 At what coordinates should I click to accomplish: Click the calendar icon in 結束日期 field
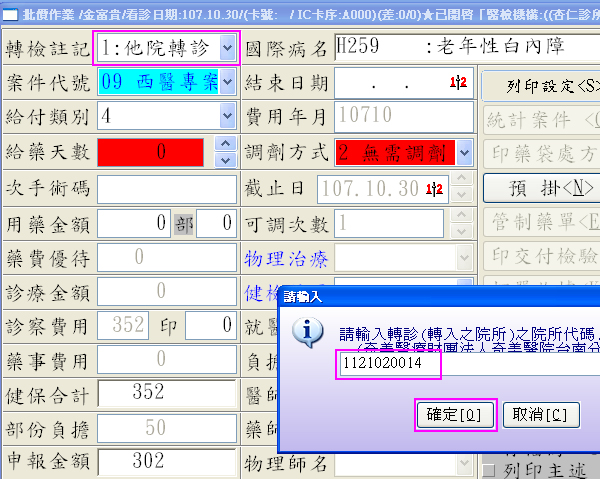[460, 82]
